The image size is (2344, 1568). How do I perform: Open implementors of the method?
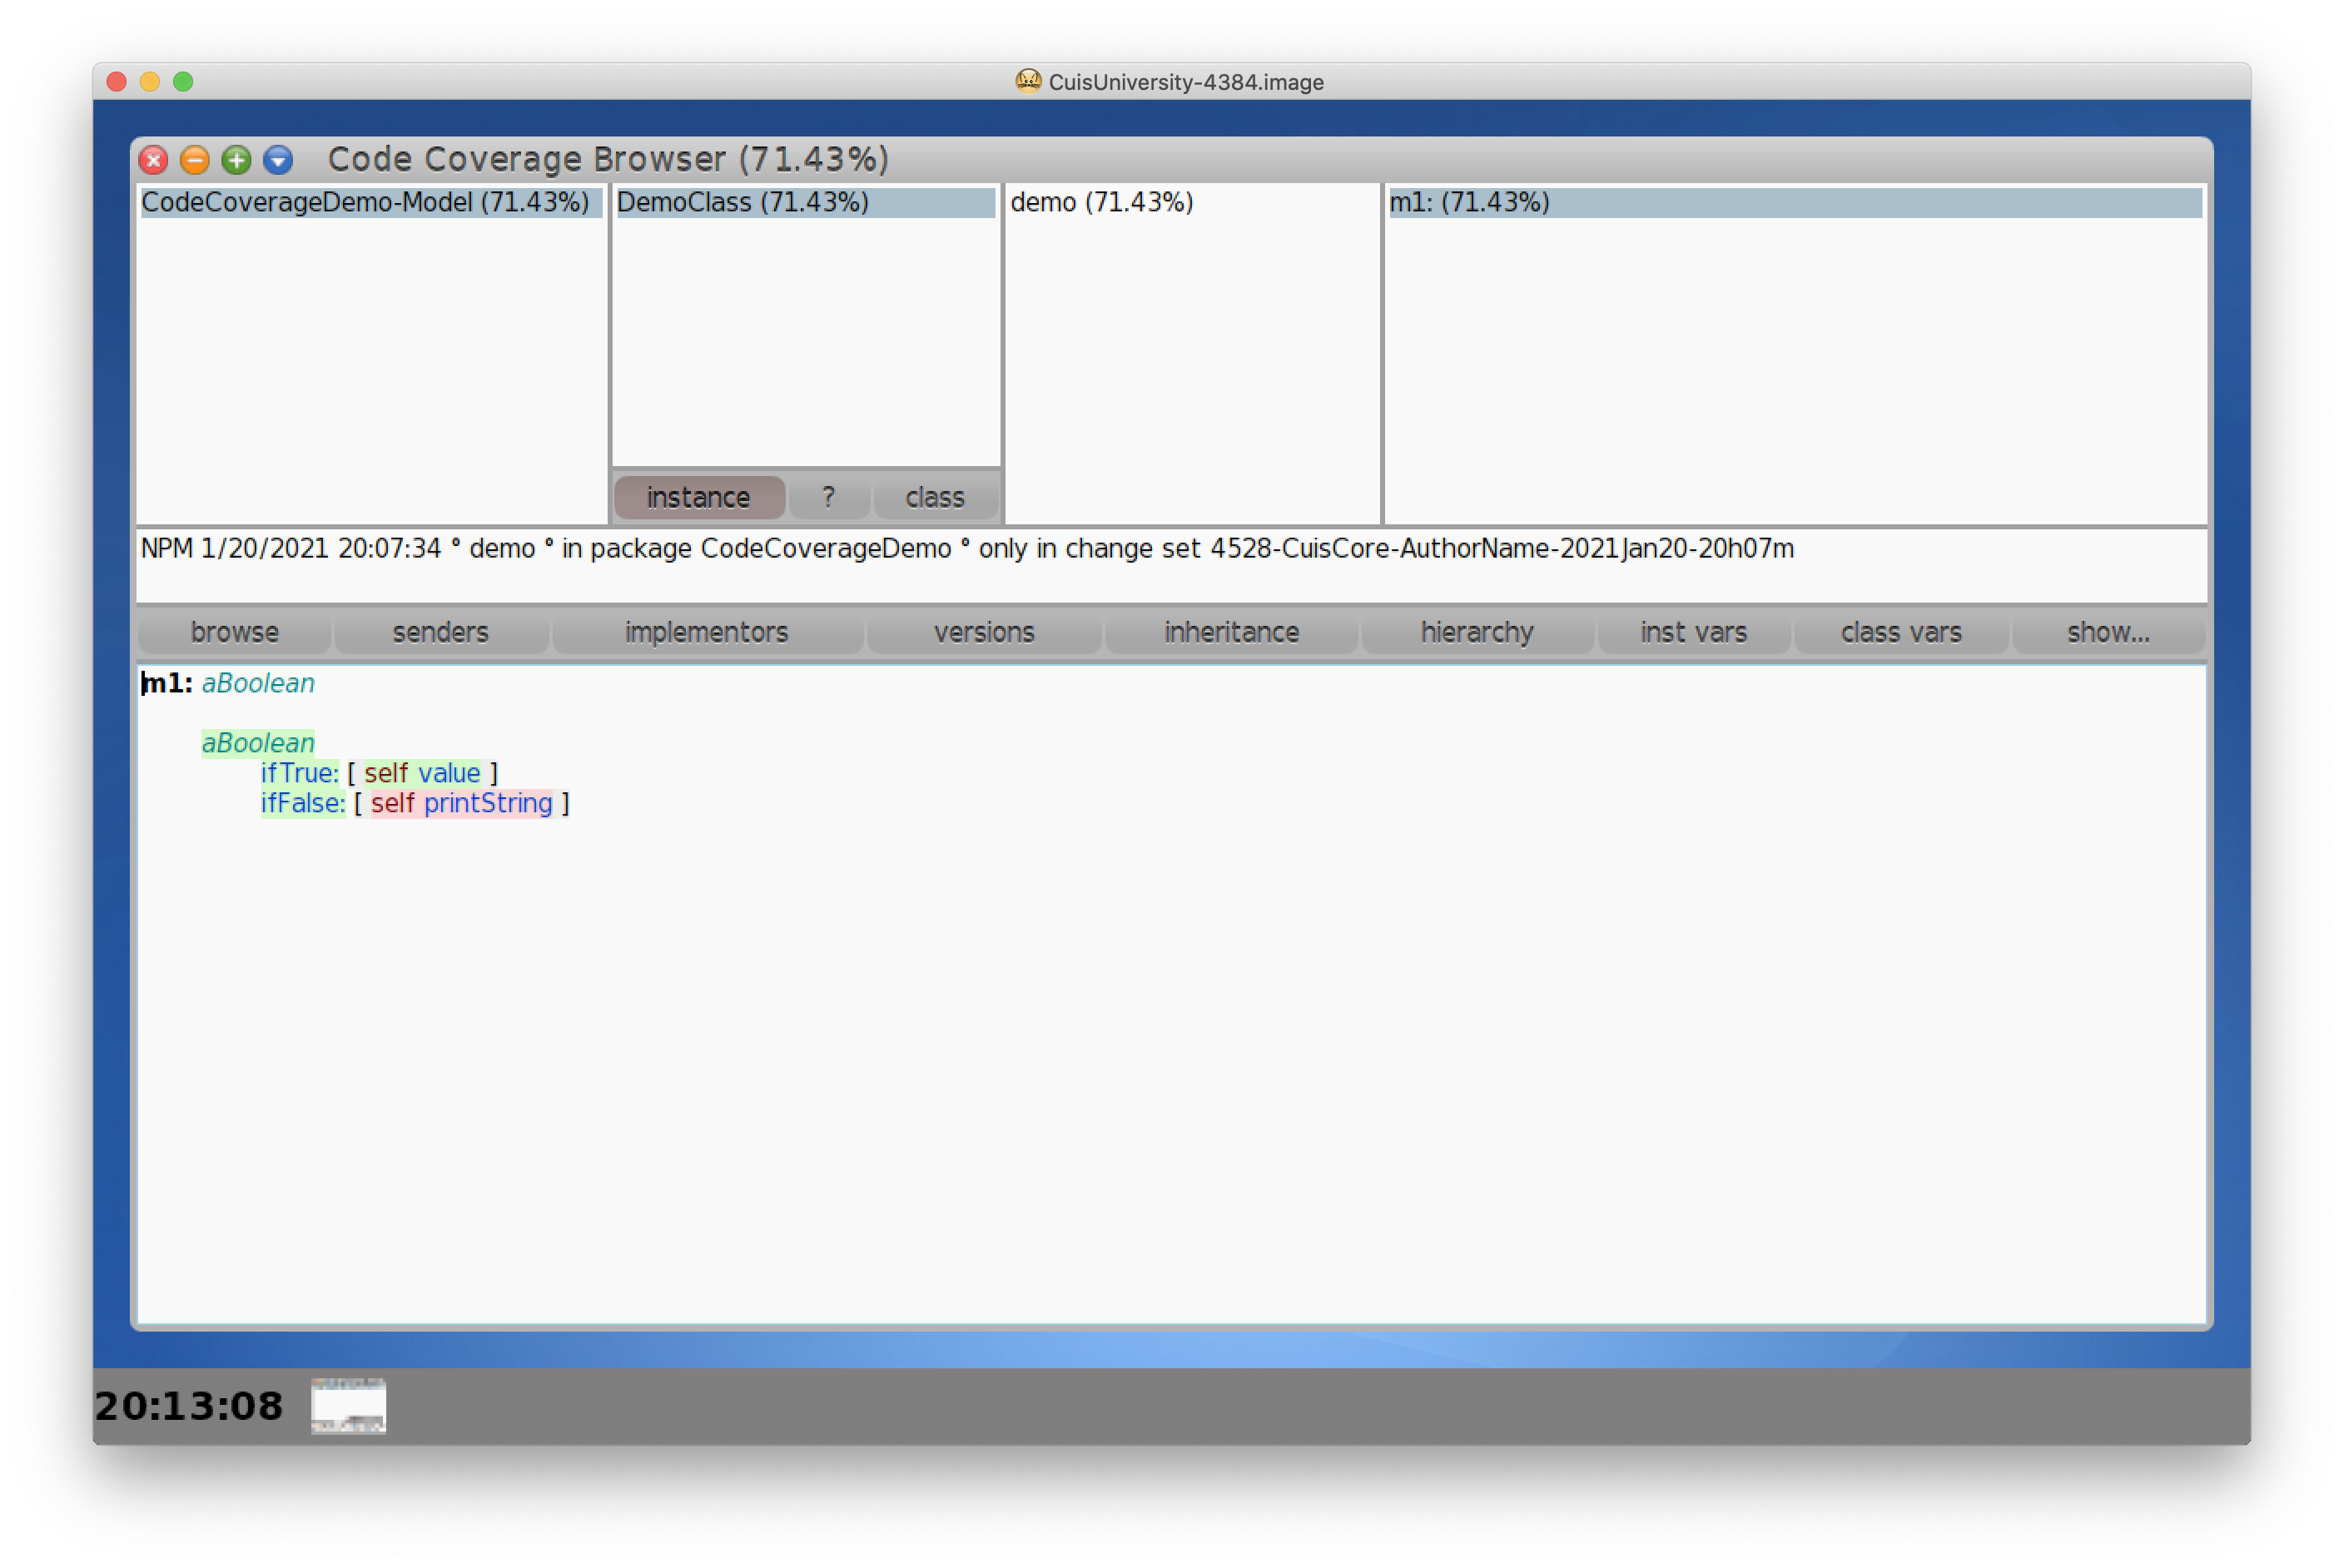coord(706,632)
